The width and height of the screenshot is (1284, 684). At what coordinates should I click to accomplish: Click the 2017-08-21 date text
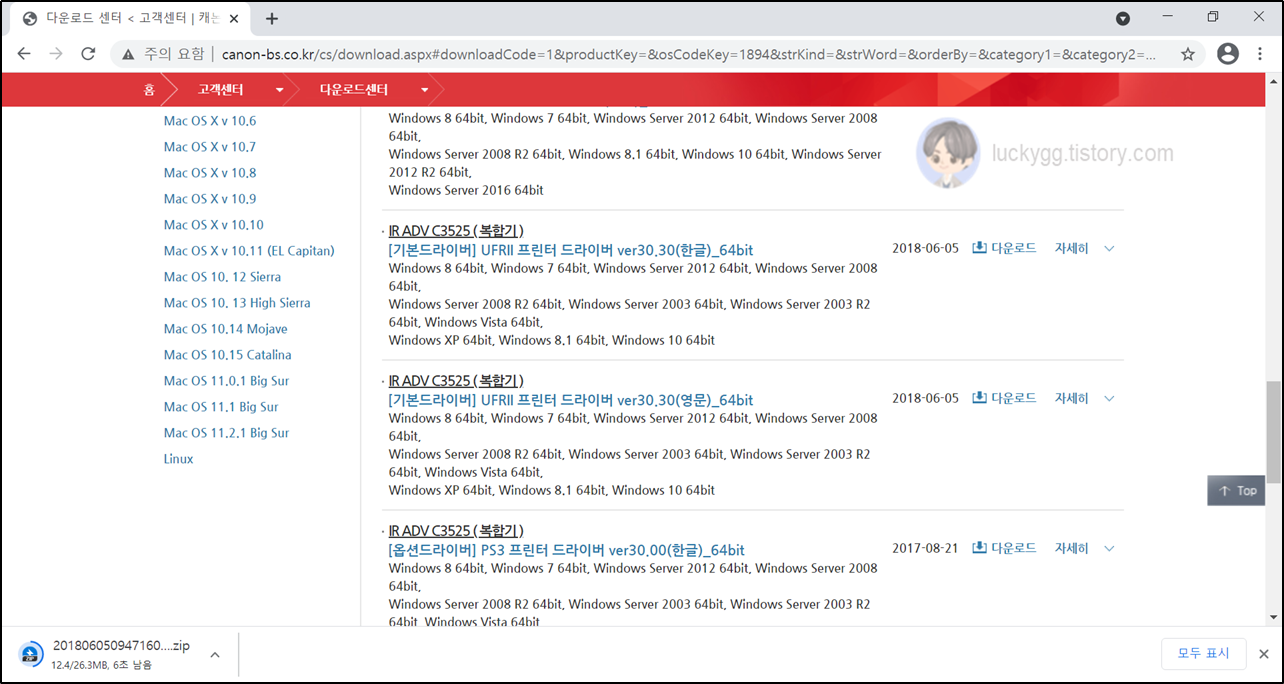point(925,548)
